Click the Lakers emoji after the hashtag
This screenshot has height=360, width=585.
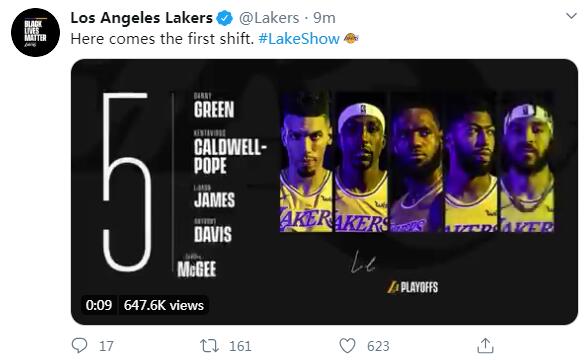click(351, 38)
